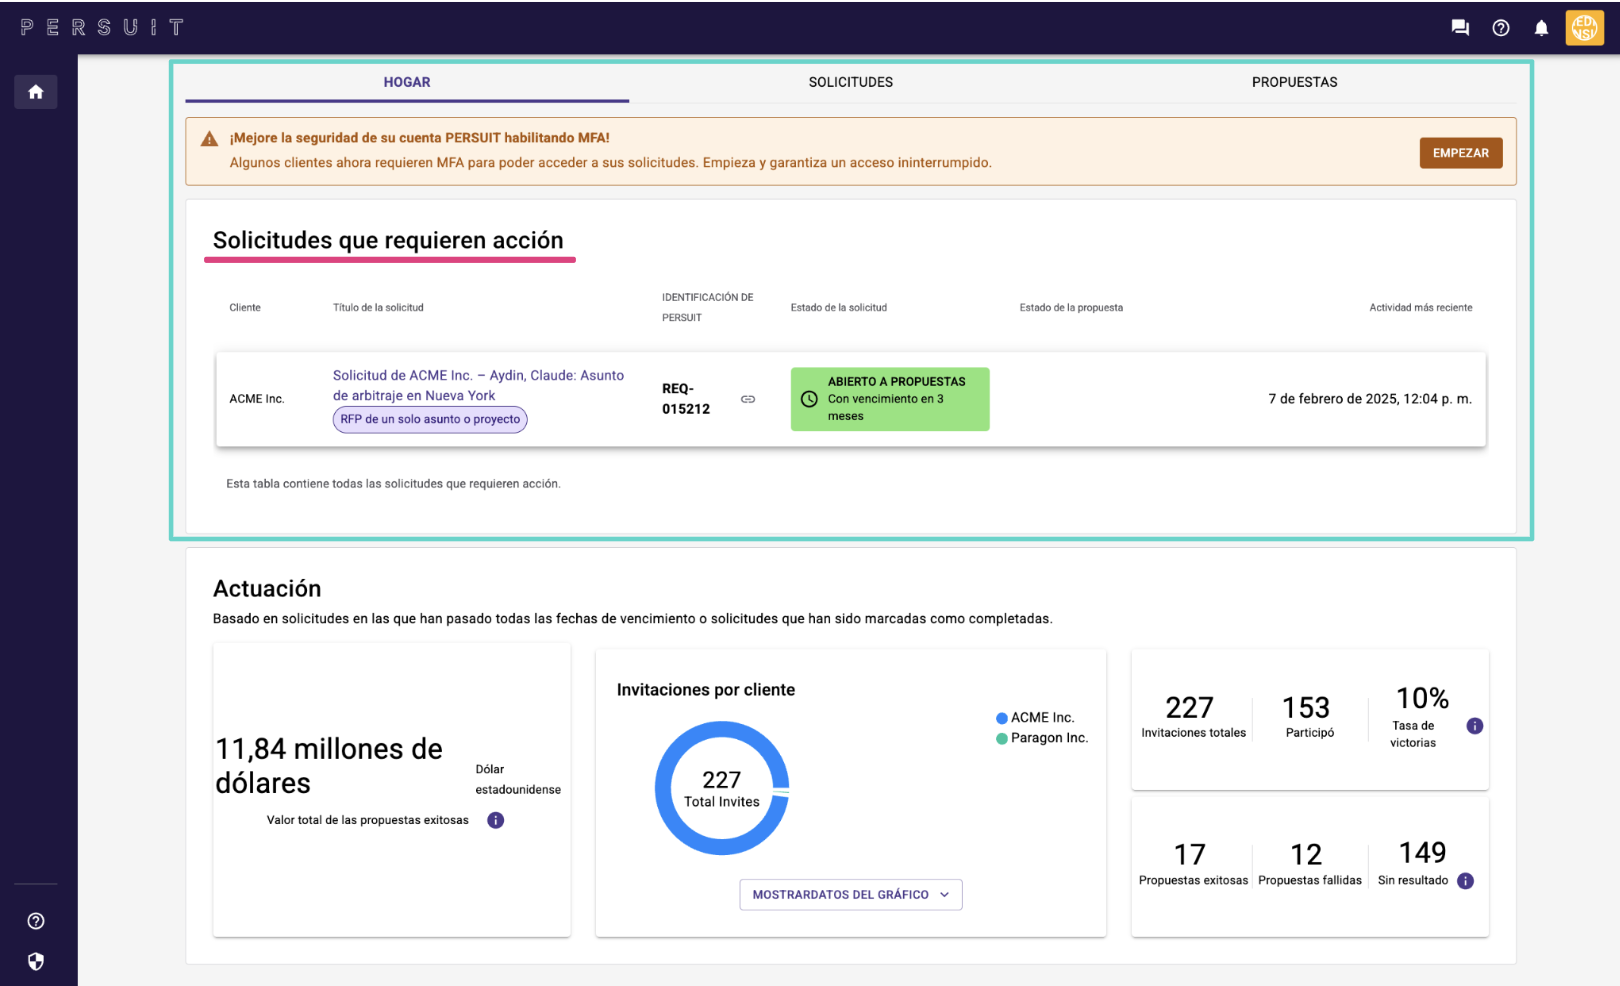1620x986 pixels.
Task: Click the ABIERTO A PROPUESTAS status badge
Action: tap(890, 399)
